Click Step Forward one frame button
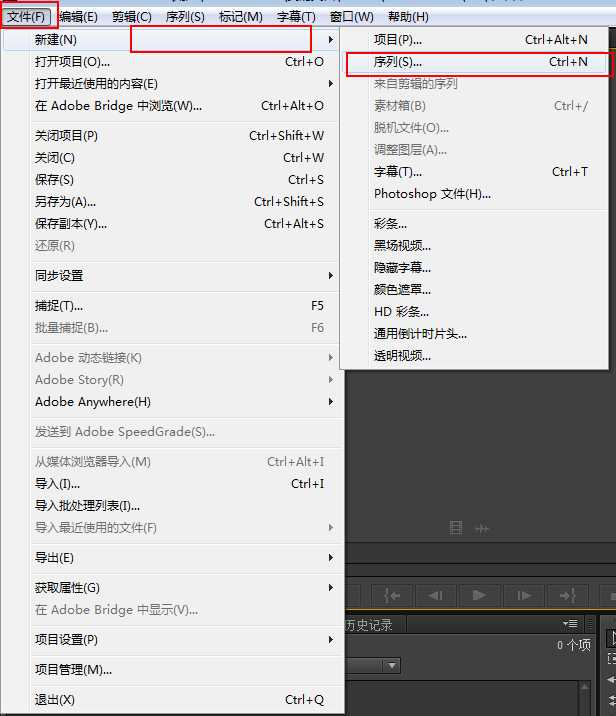 click(523, 595)
